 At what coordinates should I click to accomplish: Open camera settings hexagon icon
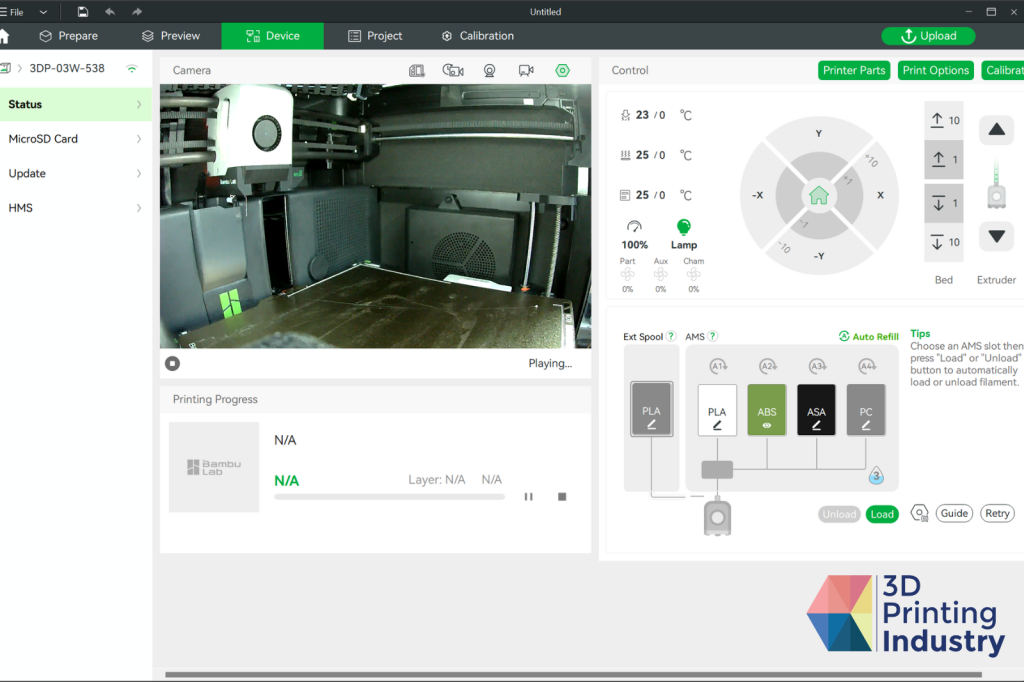pos(562,71)
